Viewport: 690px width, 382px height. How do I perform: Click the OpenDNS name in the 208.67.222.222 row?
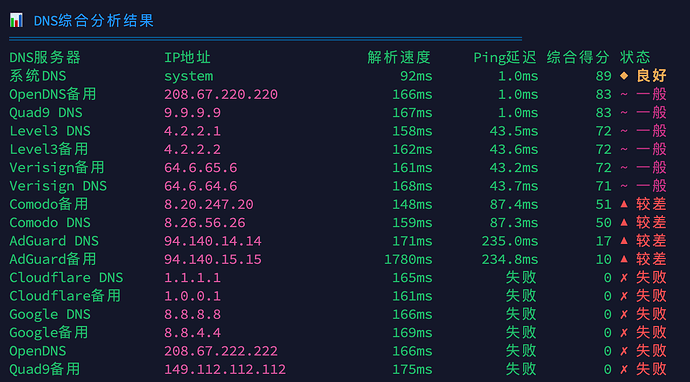coord(38,351)
